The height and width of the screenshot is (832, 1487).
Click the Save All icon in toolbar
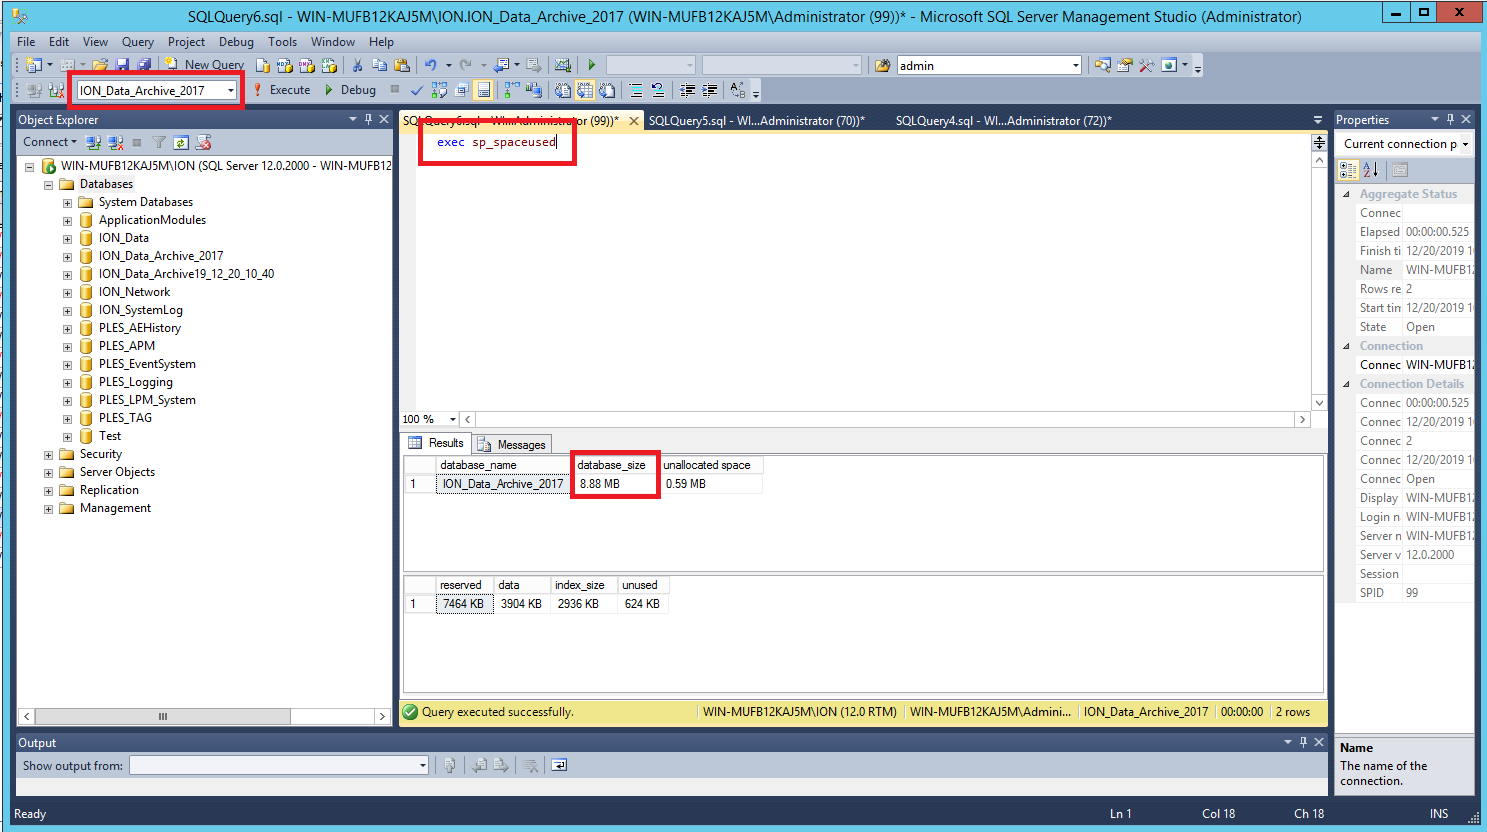tap(144, 65)
